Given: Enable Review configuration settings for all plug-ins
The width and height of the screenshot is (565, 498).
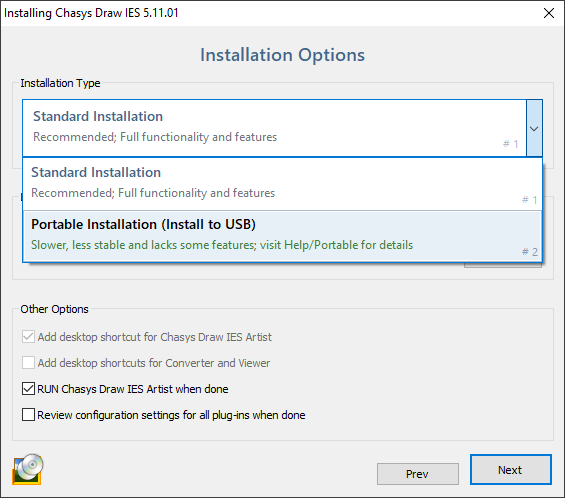Looking at the screenshot, I should coord(28,415).
